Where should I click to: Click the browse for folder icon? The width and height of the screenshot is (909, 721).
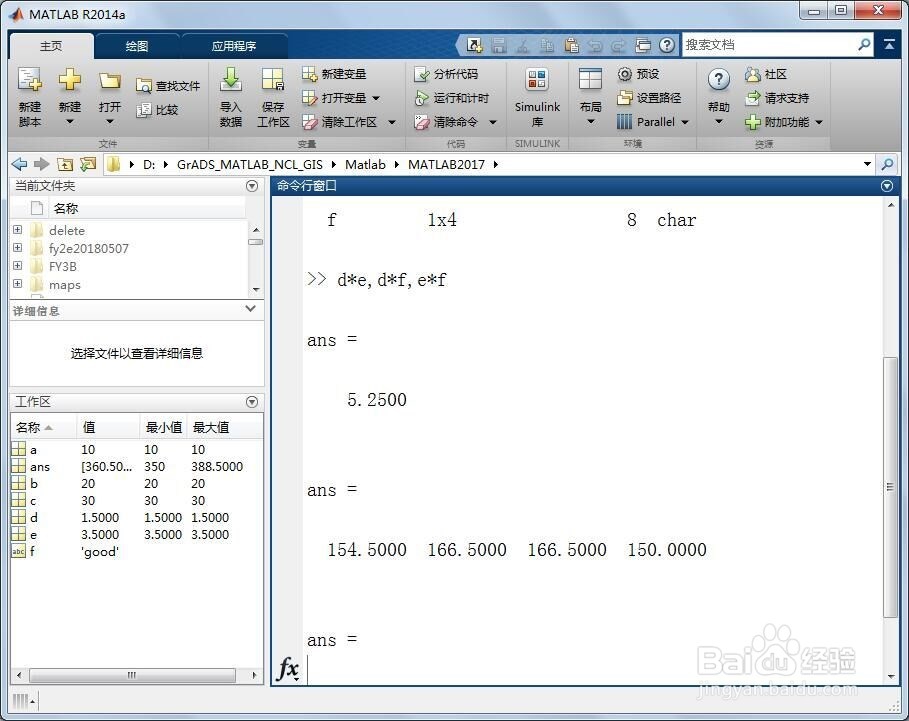(88, 165)
